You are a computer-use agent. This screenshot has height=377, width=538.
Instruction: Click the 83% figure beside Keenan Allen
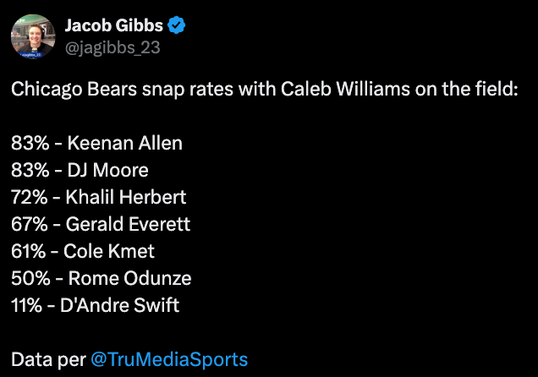click(30, 143)
